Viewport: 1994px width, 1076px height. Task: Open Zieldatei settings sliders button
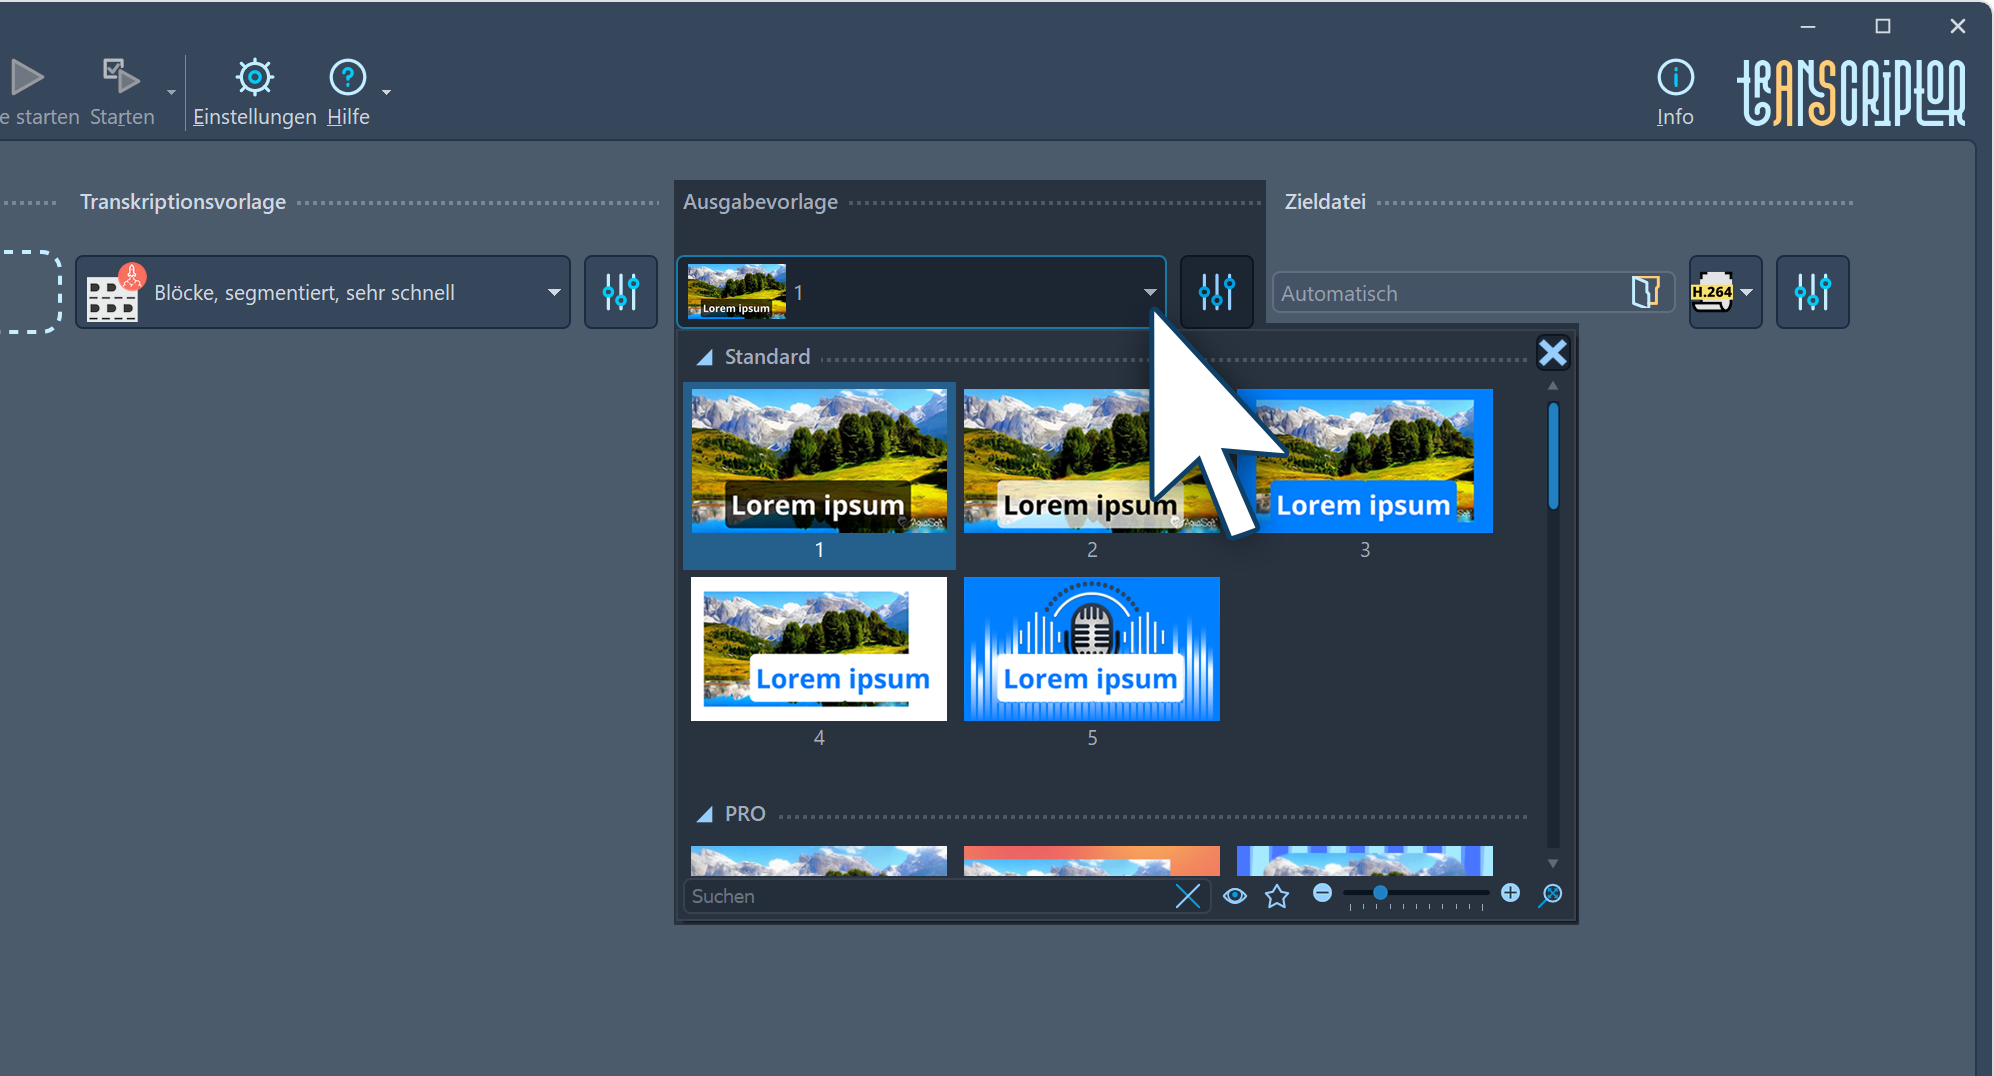point(1812,292)
